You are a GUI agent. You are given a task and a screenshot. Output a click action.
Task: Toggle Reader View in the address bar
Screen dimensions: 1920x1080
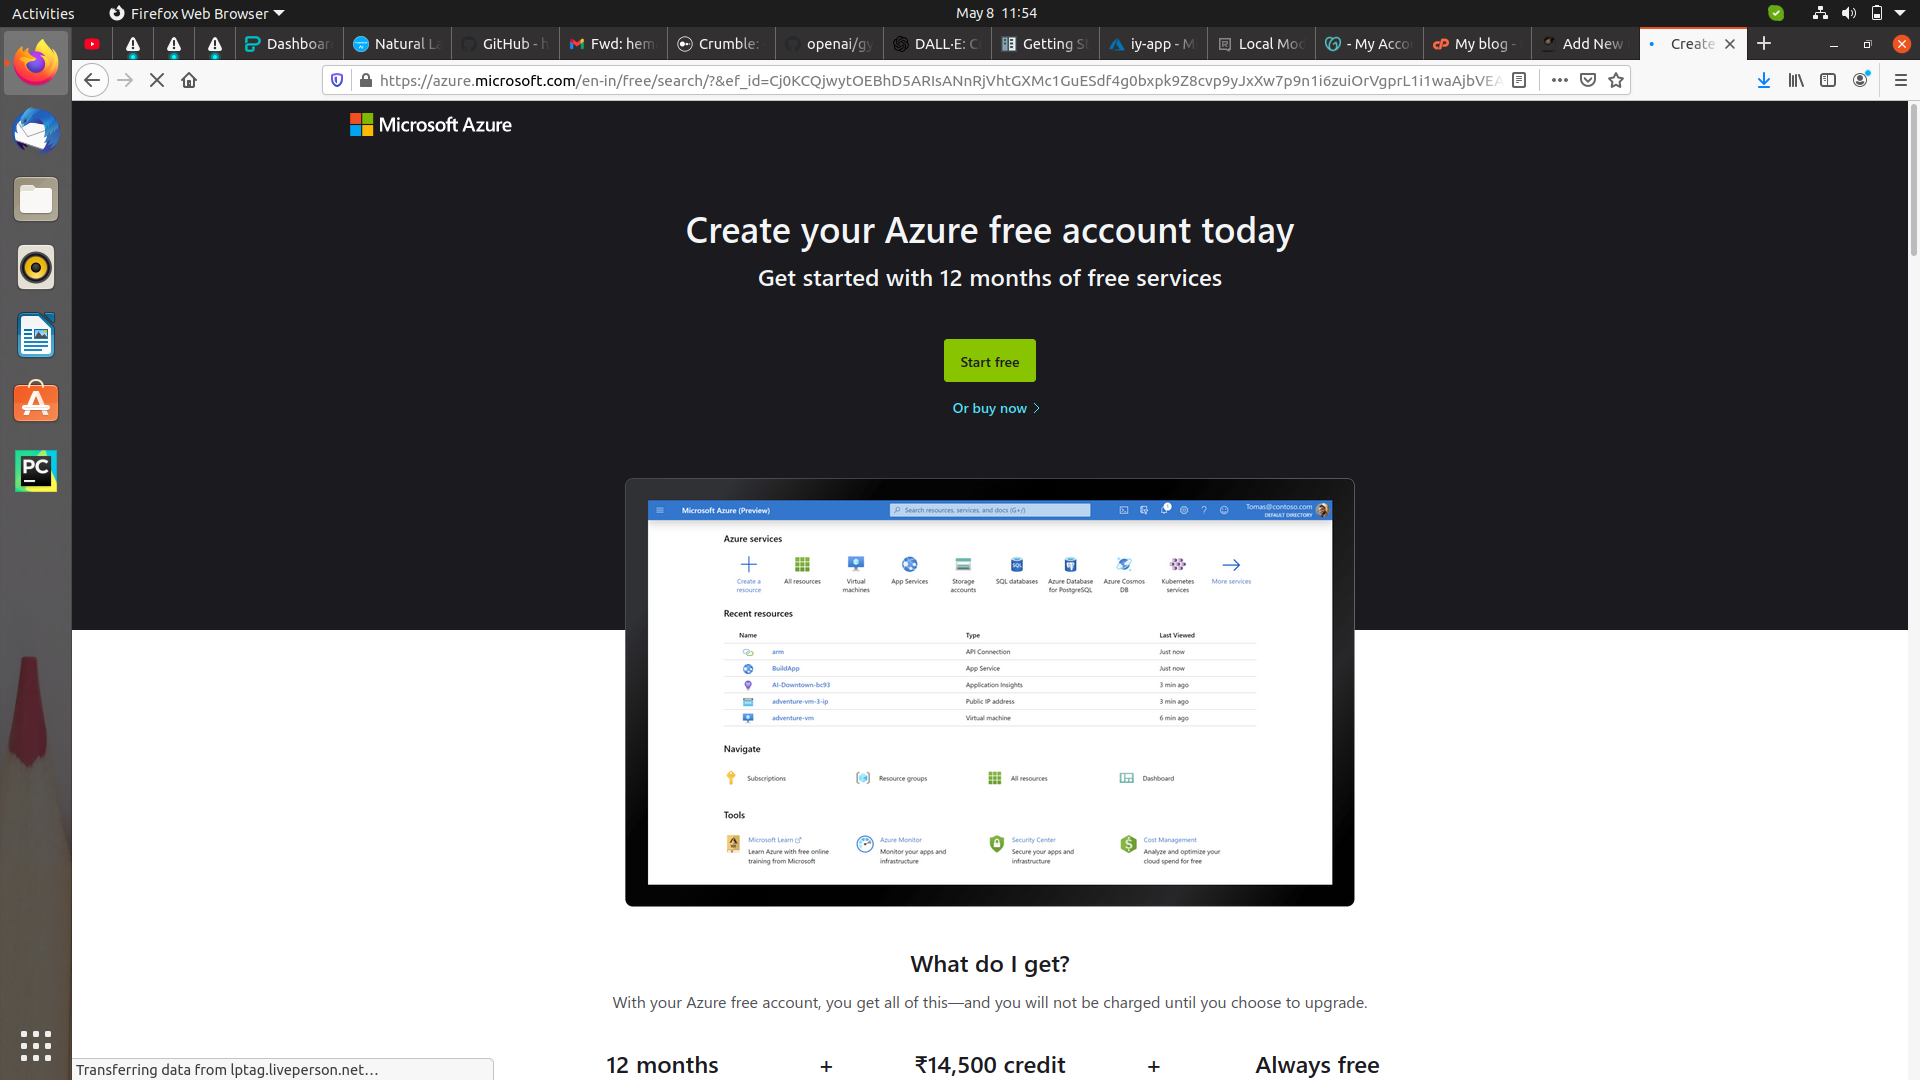click(x=1519, y=80)
